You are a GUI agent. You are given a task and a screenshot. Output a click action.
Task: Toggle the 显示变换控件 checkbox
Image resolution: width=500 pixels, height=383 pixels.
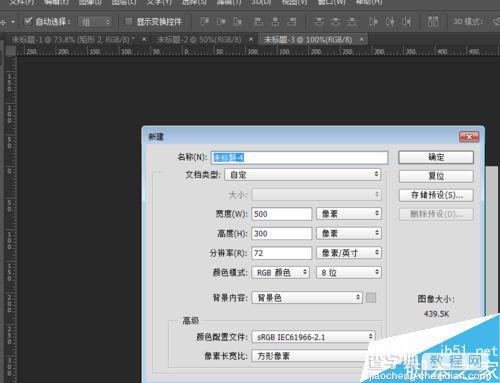pos(128,22)
